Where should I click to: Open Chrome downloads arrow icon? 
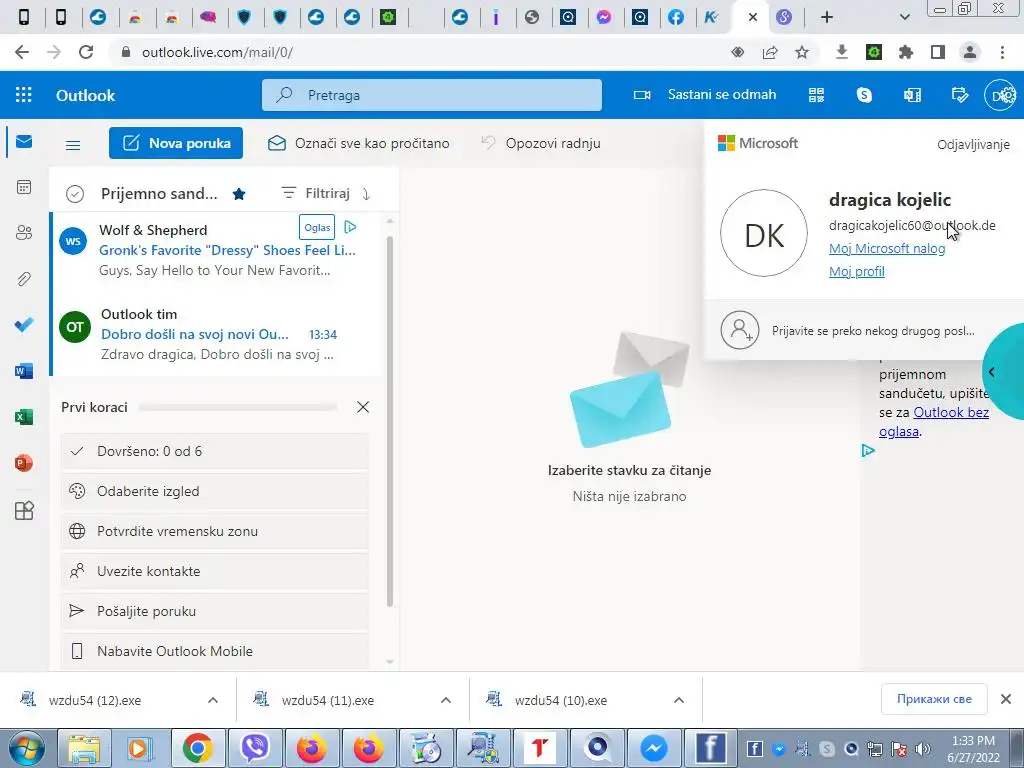coord(841,52)
